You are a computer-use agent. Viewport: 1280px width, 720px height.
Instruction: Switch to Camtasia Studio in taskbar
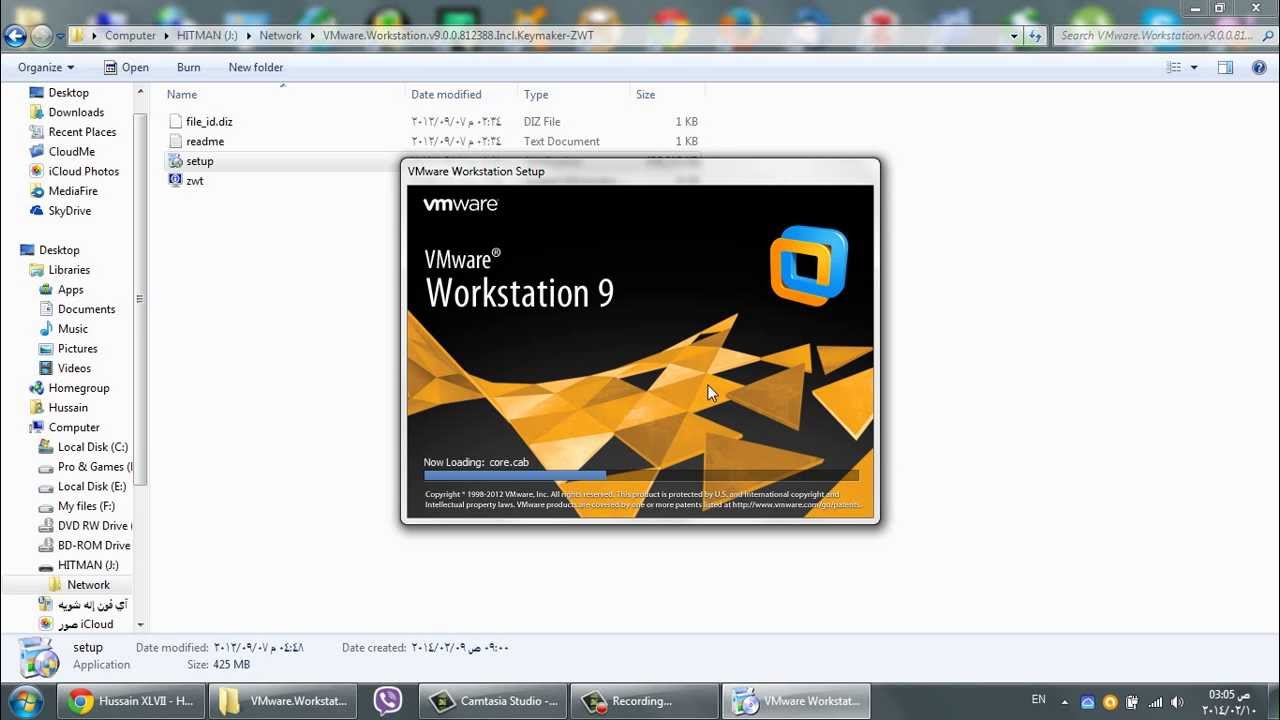(x=493, y=701)
